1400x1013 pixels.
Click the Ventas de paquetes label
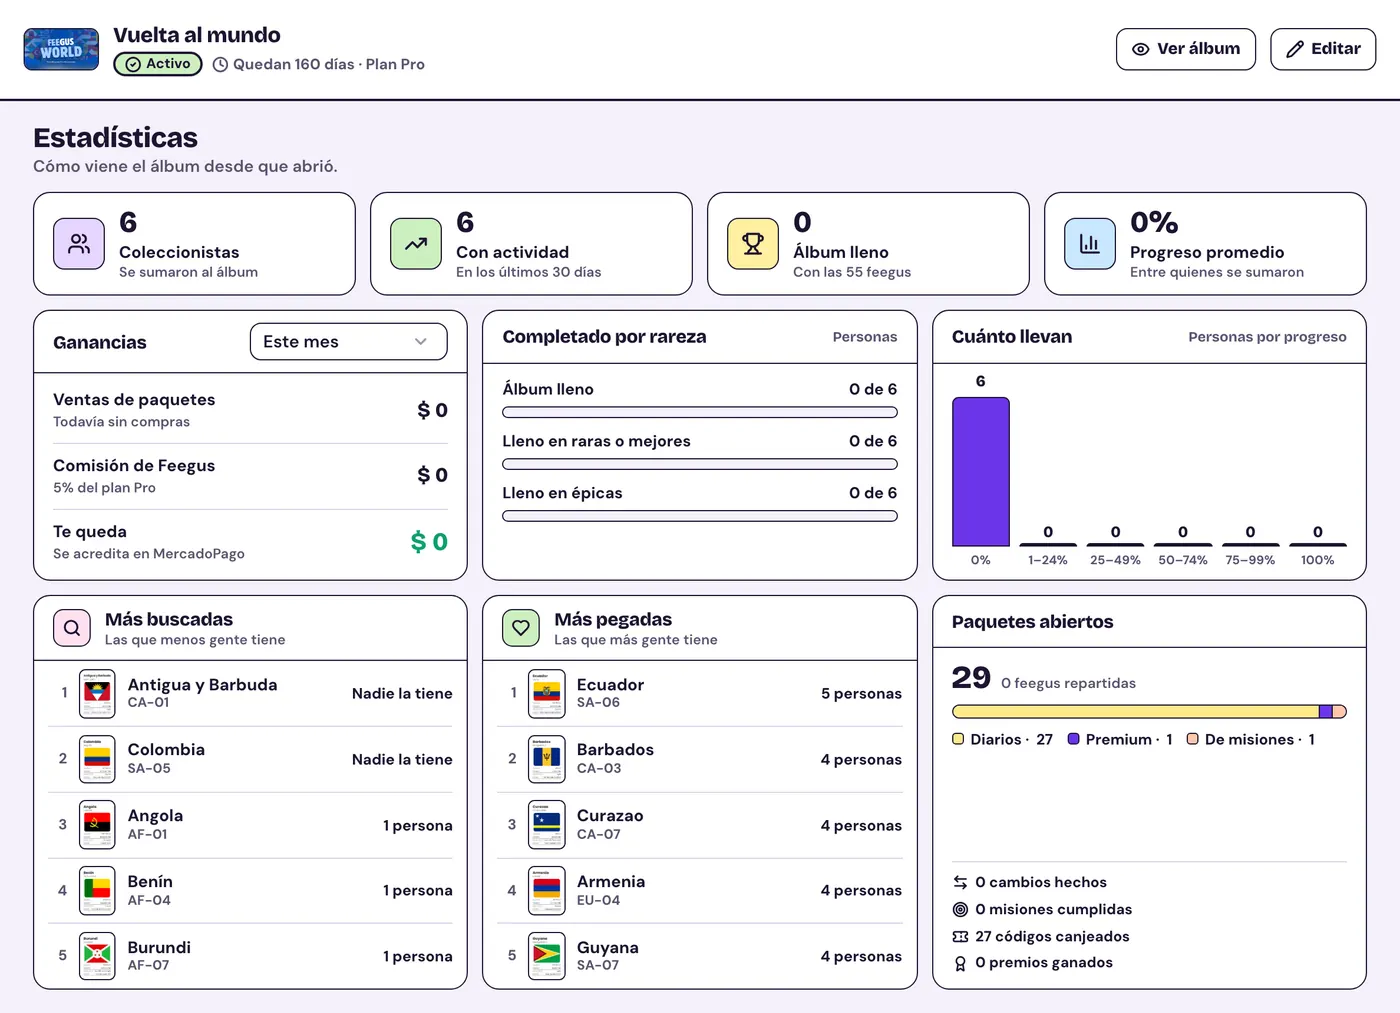coord(134,400)
